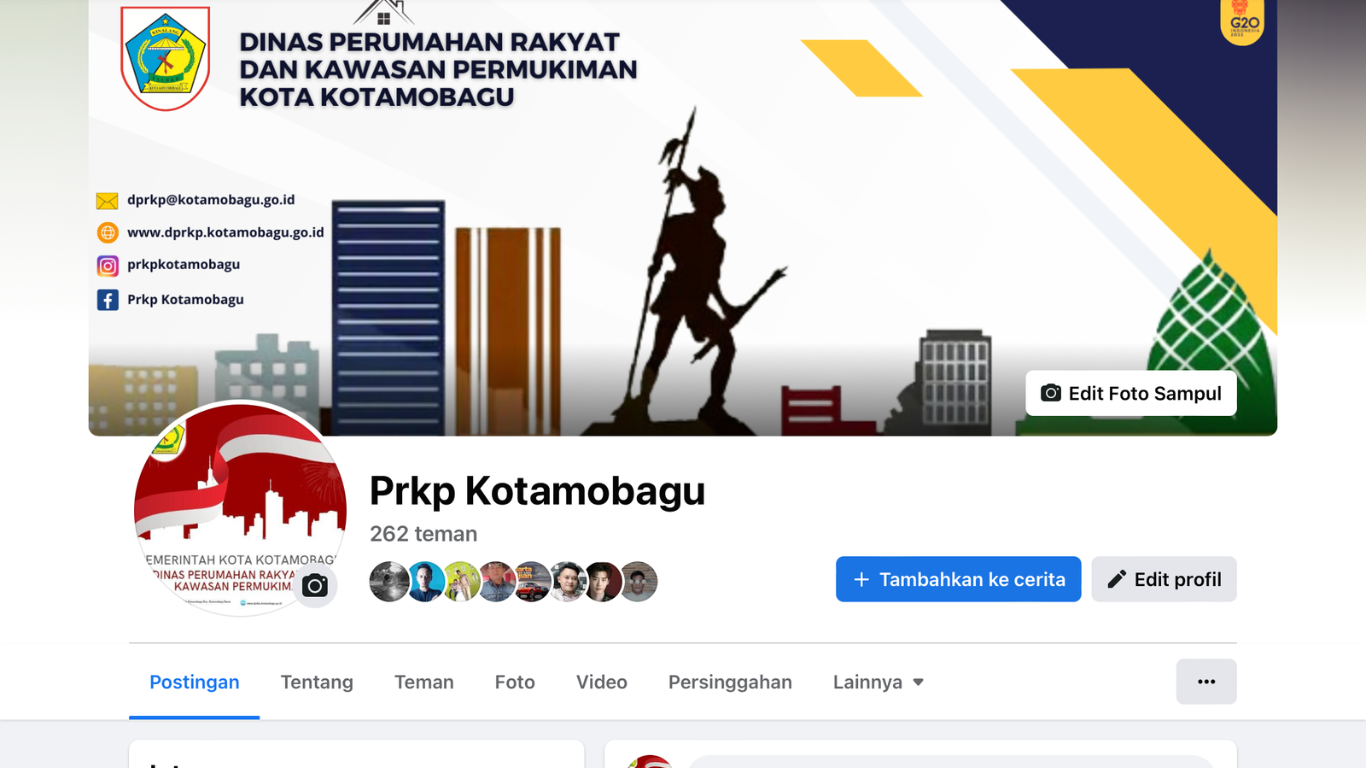
Task: Click the Facebook icon in cover photo
Action: (108, 300)
